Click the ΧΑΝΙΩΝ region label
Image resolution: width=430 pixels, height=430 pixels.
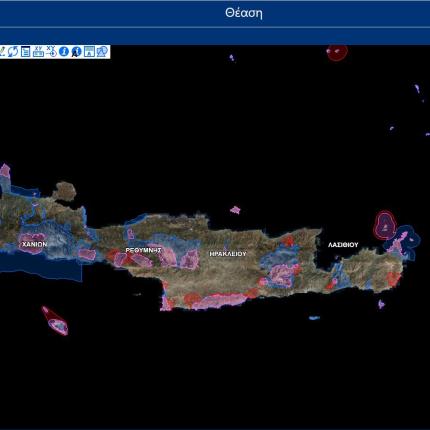pos(35,244)
